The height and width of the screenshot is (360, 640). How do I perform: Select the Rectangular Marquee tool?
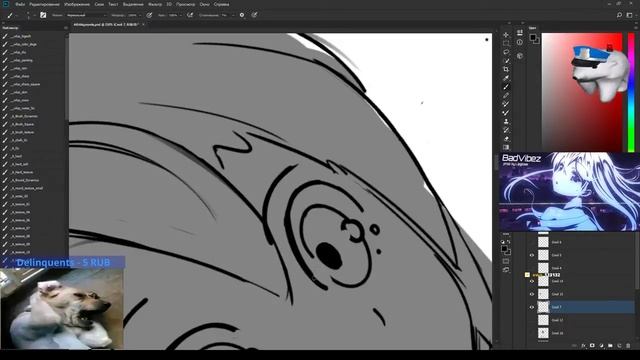(506, 44)
